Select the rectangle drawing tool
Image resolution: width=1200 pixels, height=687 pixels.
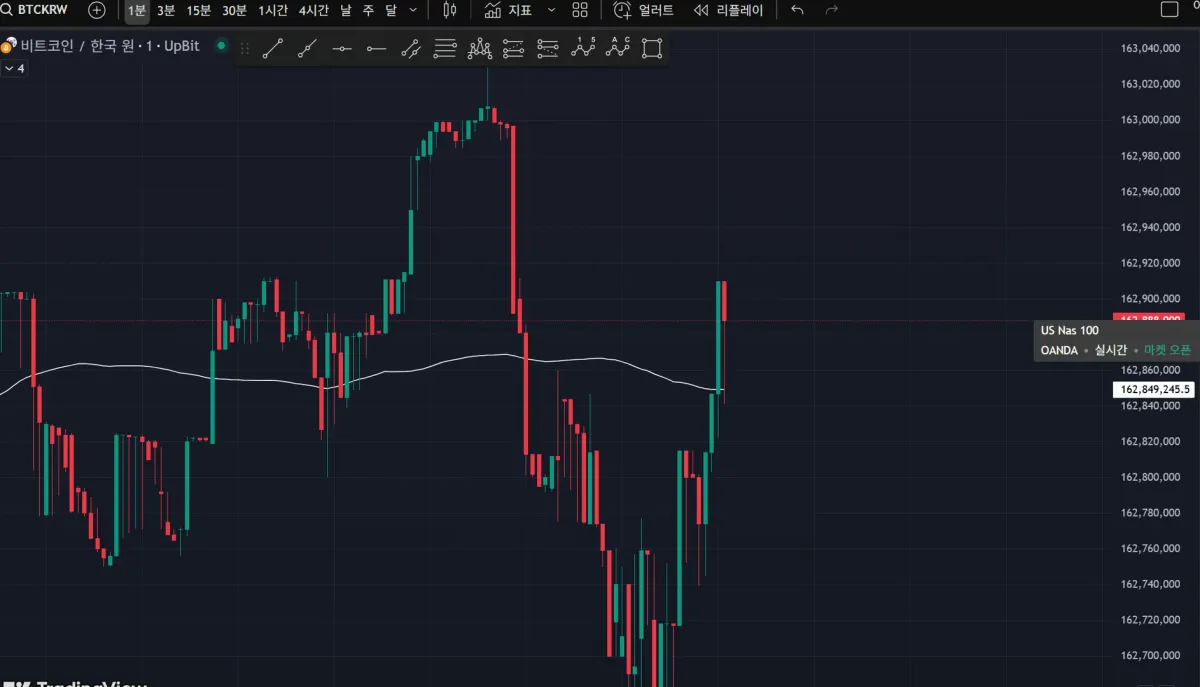tap(652, 48)
